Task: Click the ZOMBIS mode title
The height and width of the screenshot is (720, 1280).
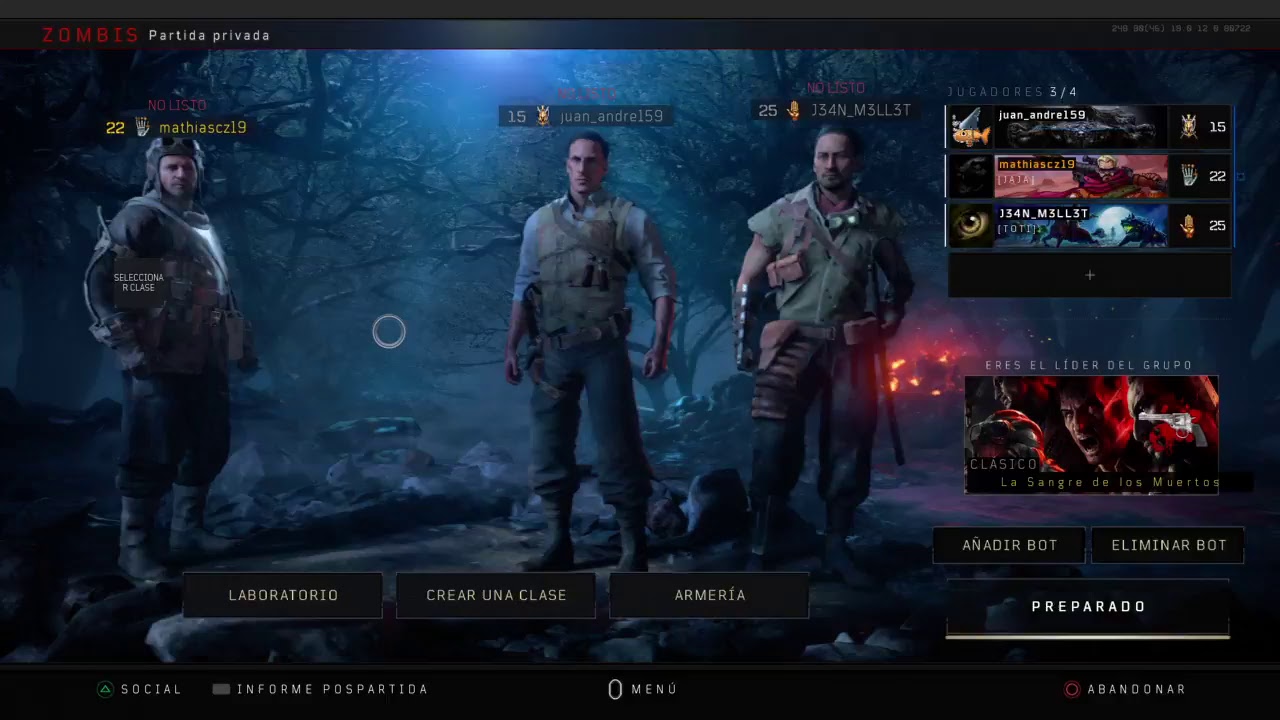Action: 90,35
